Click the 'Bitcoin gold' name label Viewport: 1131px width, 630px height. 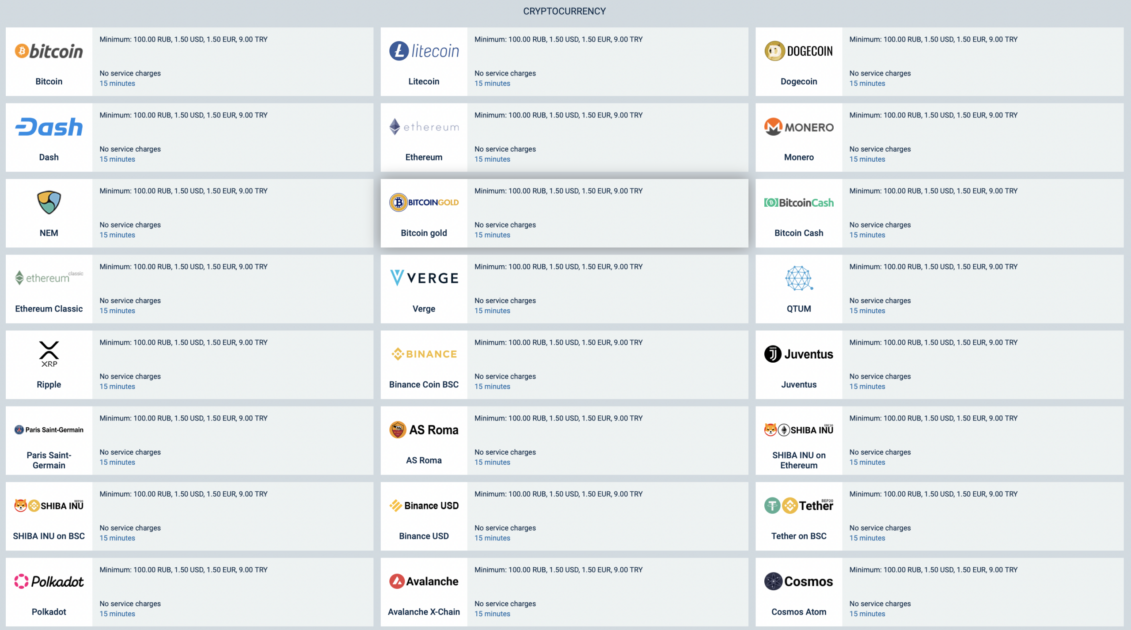click(424, 233)
